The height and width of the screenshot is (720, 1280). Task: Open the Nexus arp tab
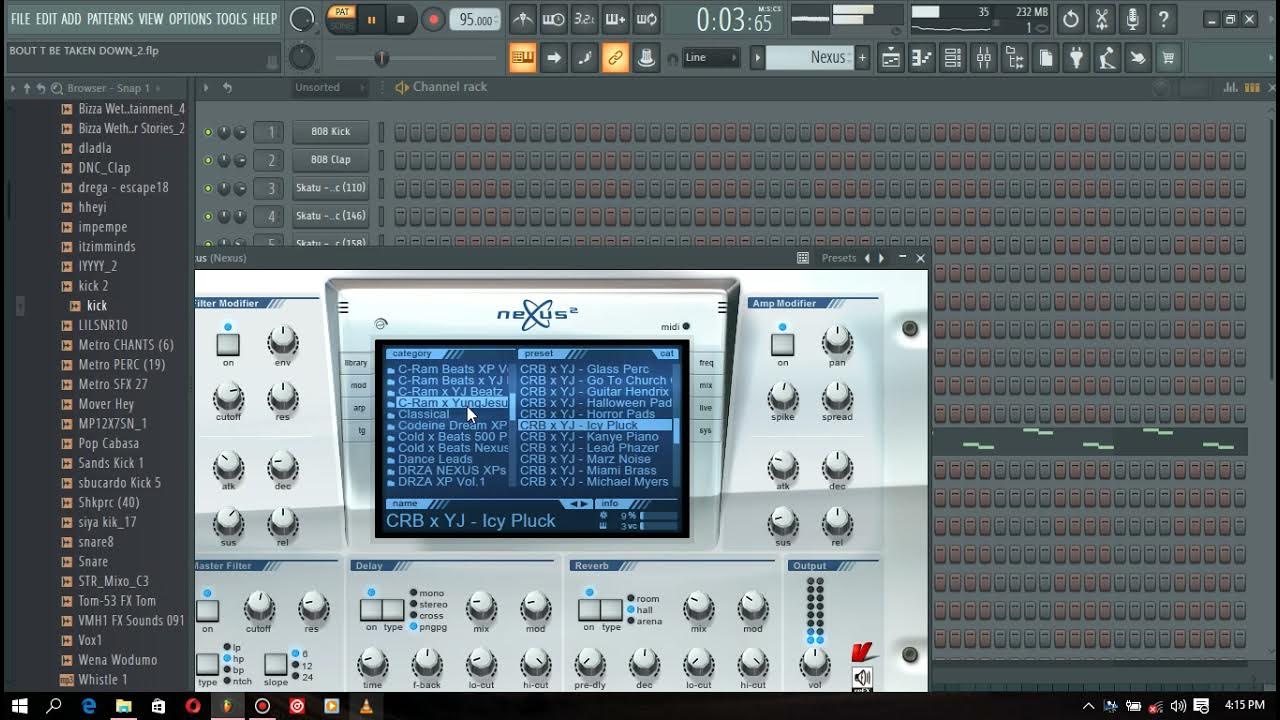point(358,408)
